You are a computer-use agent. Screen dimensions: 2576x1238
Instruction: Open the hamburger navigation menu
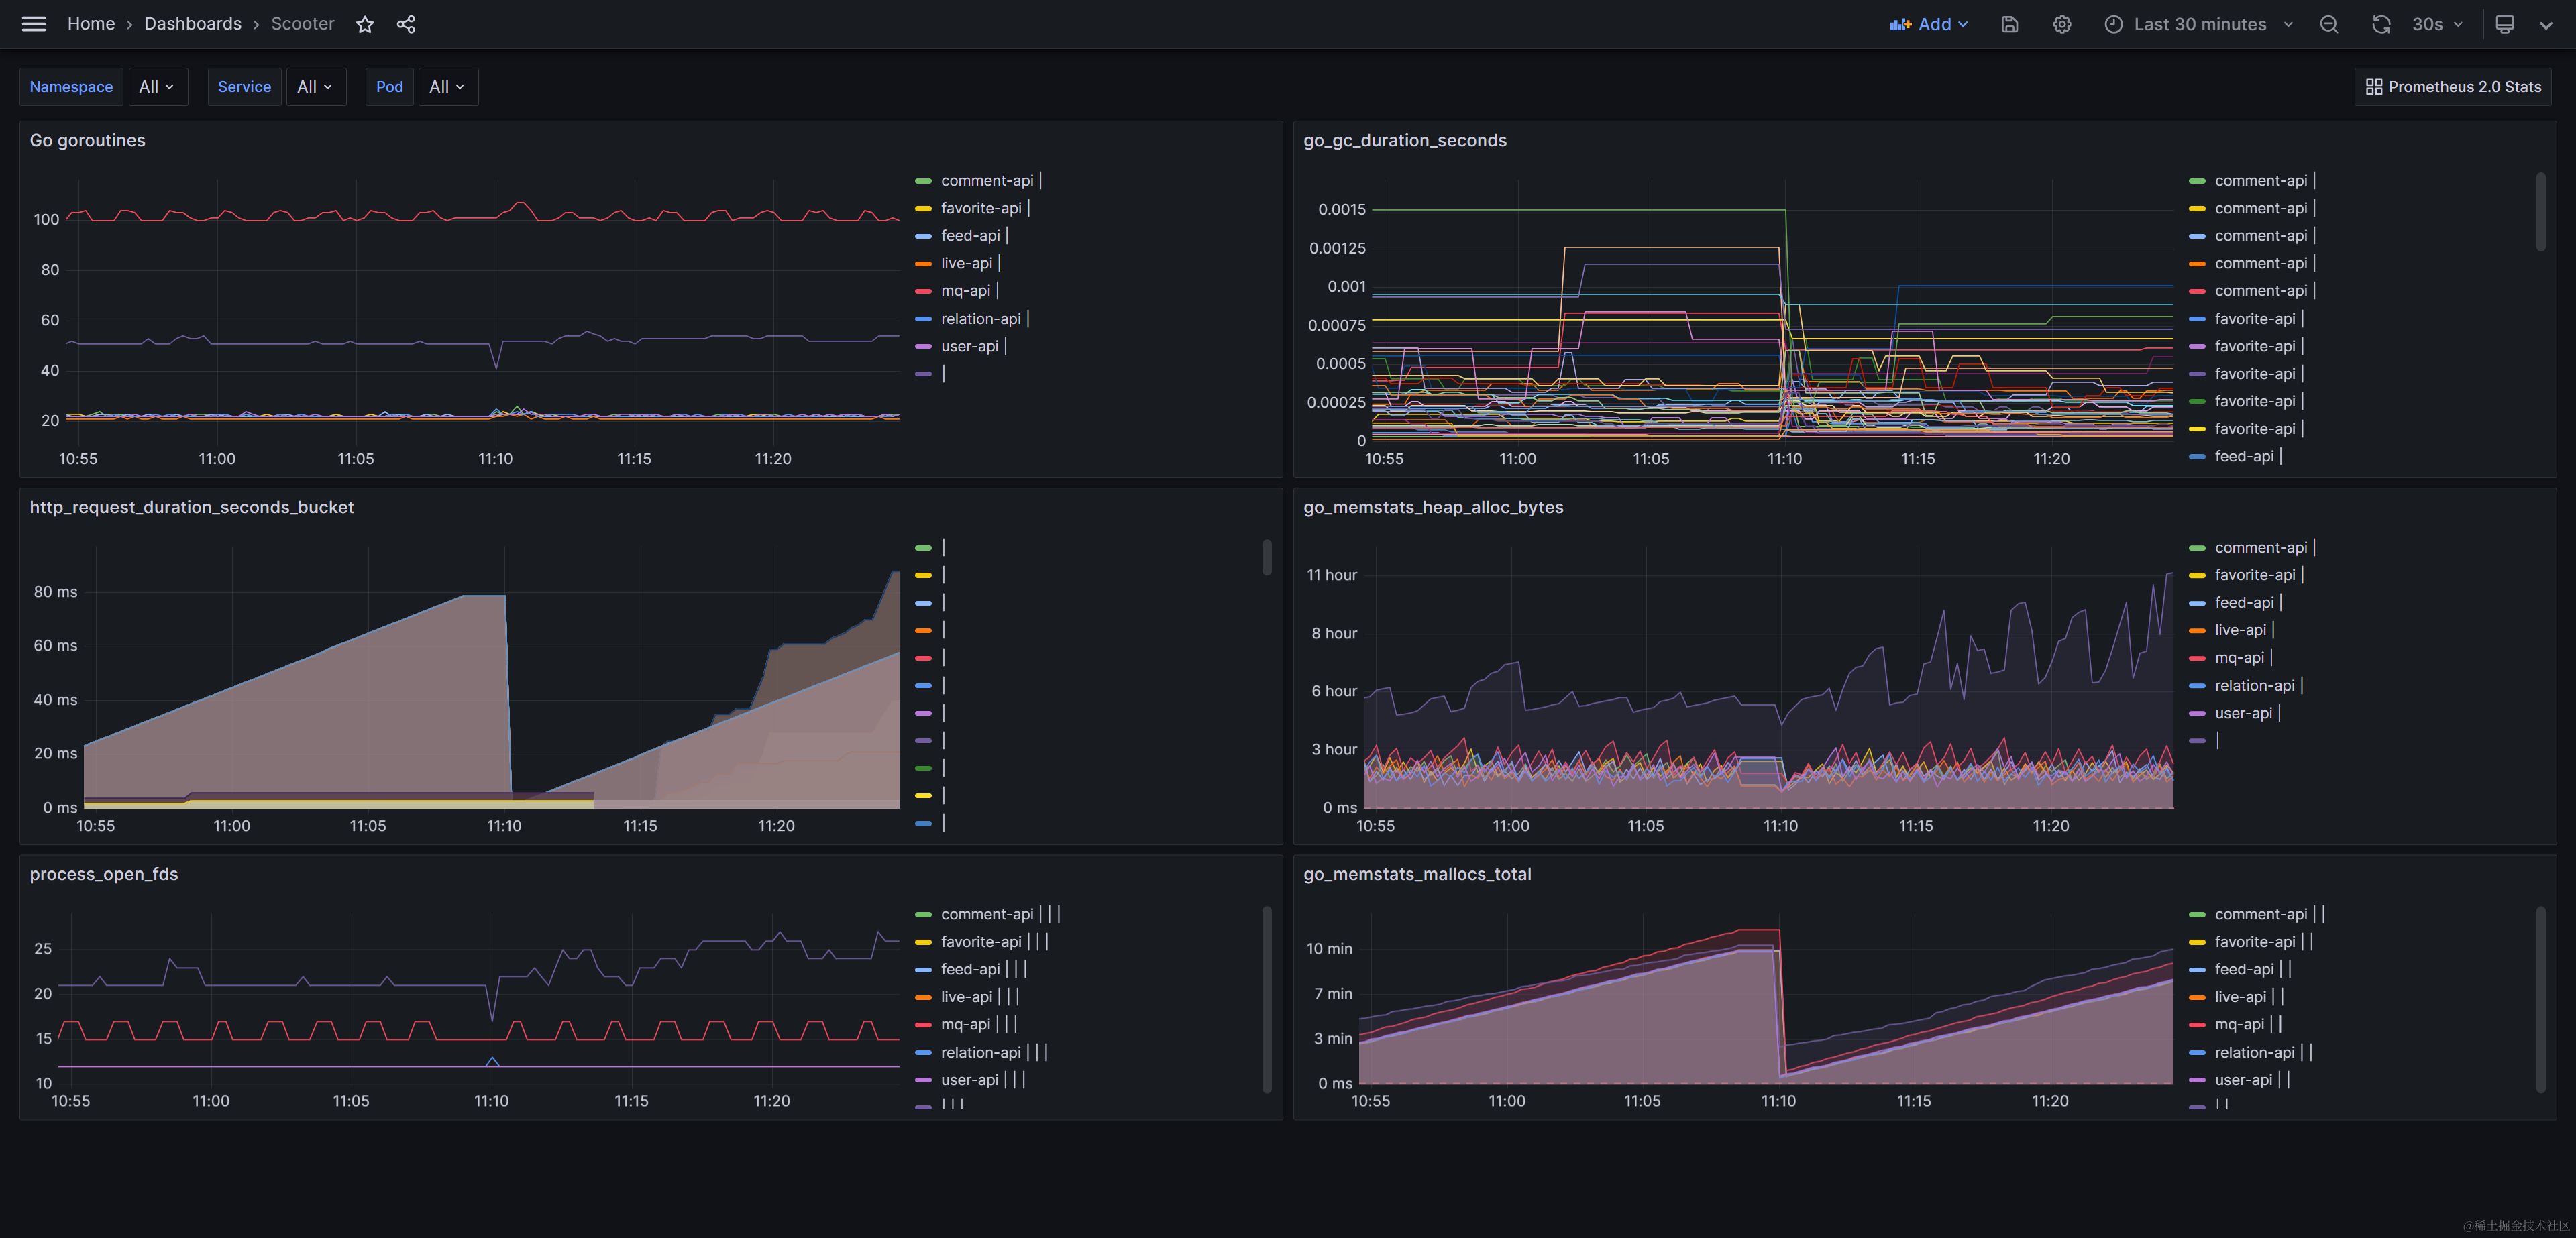[x=34, y=24]
